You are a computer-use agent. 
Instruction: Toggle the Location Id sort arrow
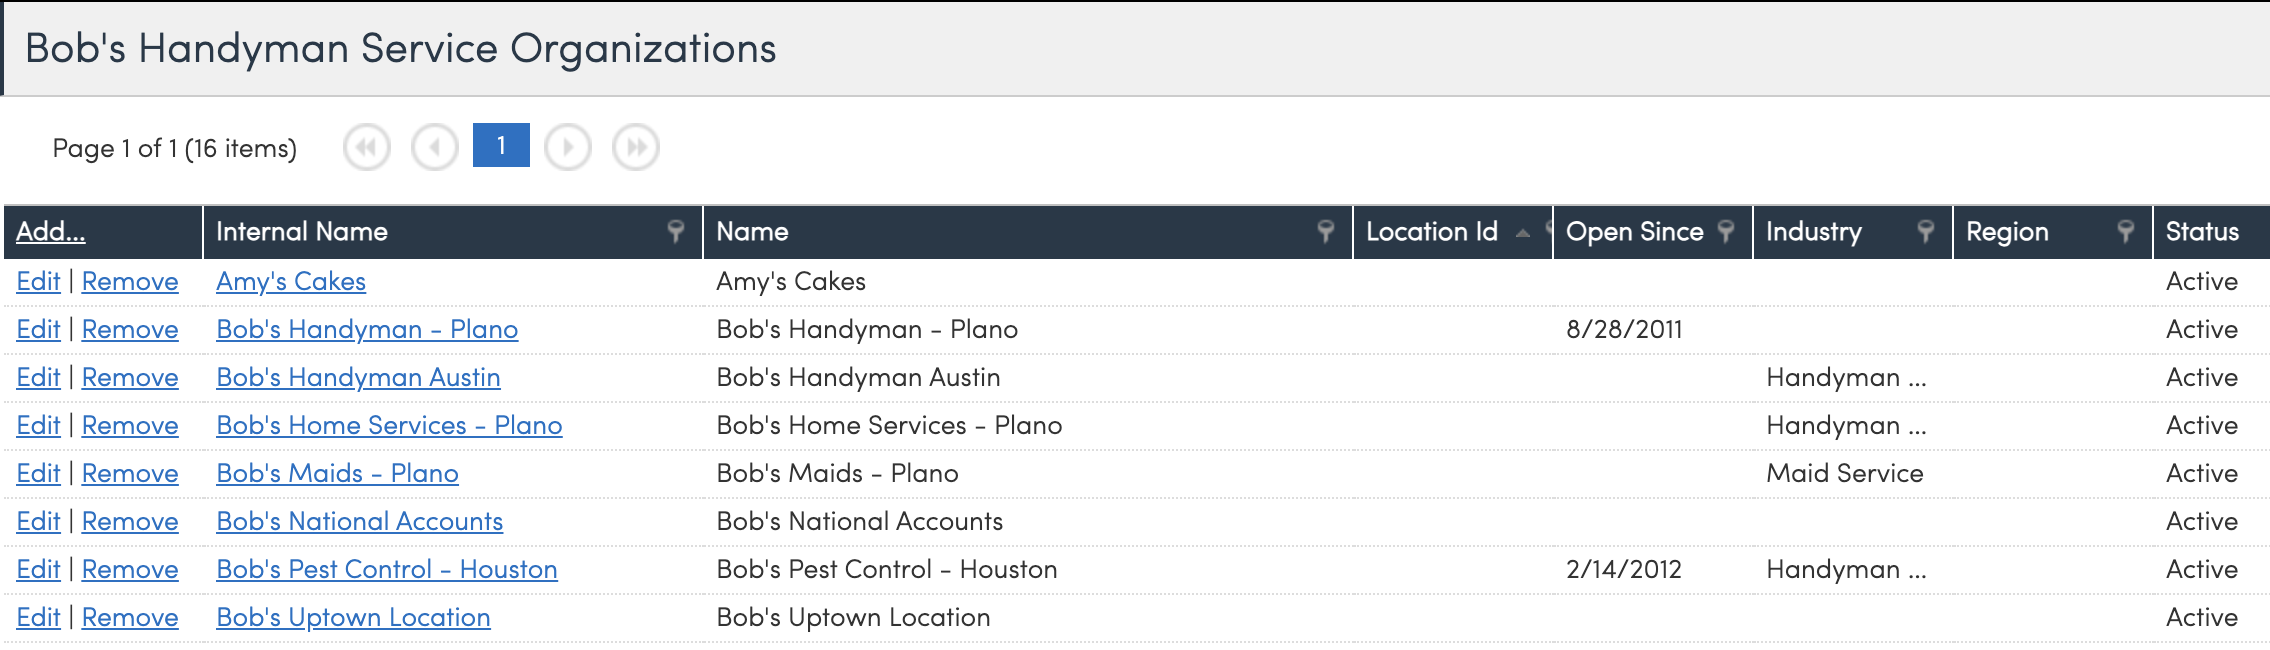1522,233
